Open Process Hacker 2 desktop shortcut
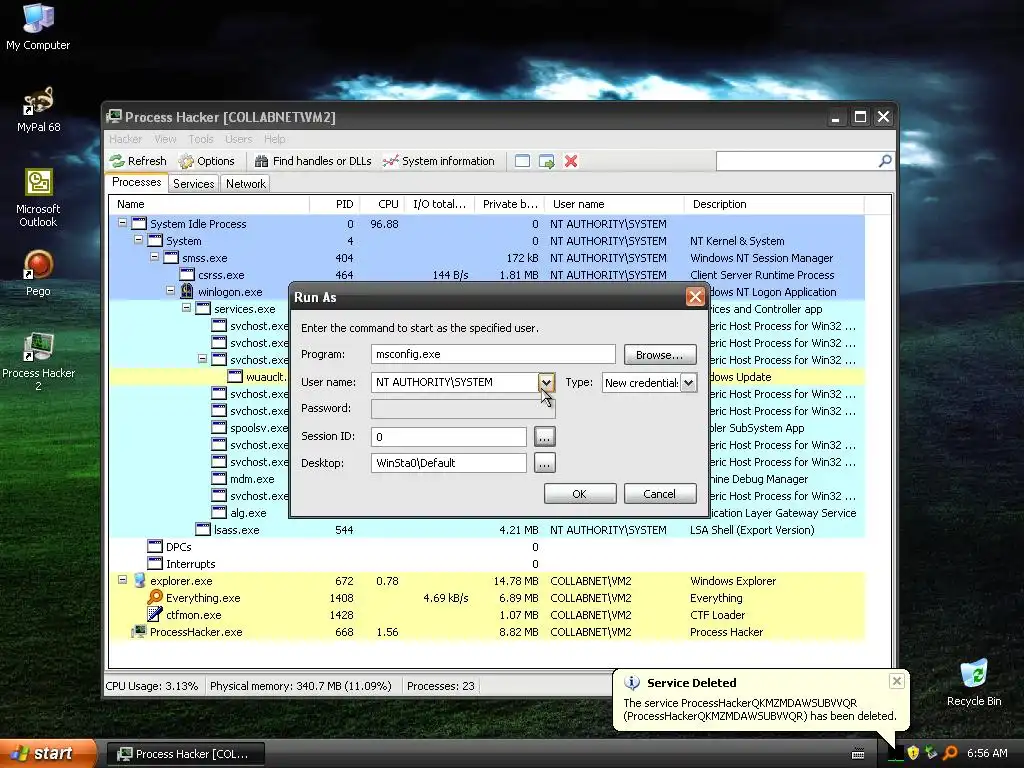 coord(38,360)
